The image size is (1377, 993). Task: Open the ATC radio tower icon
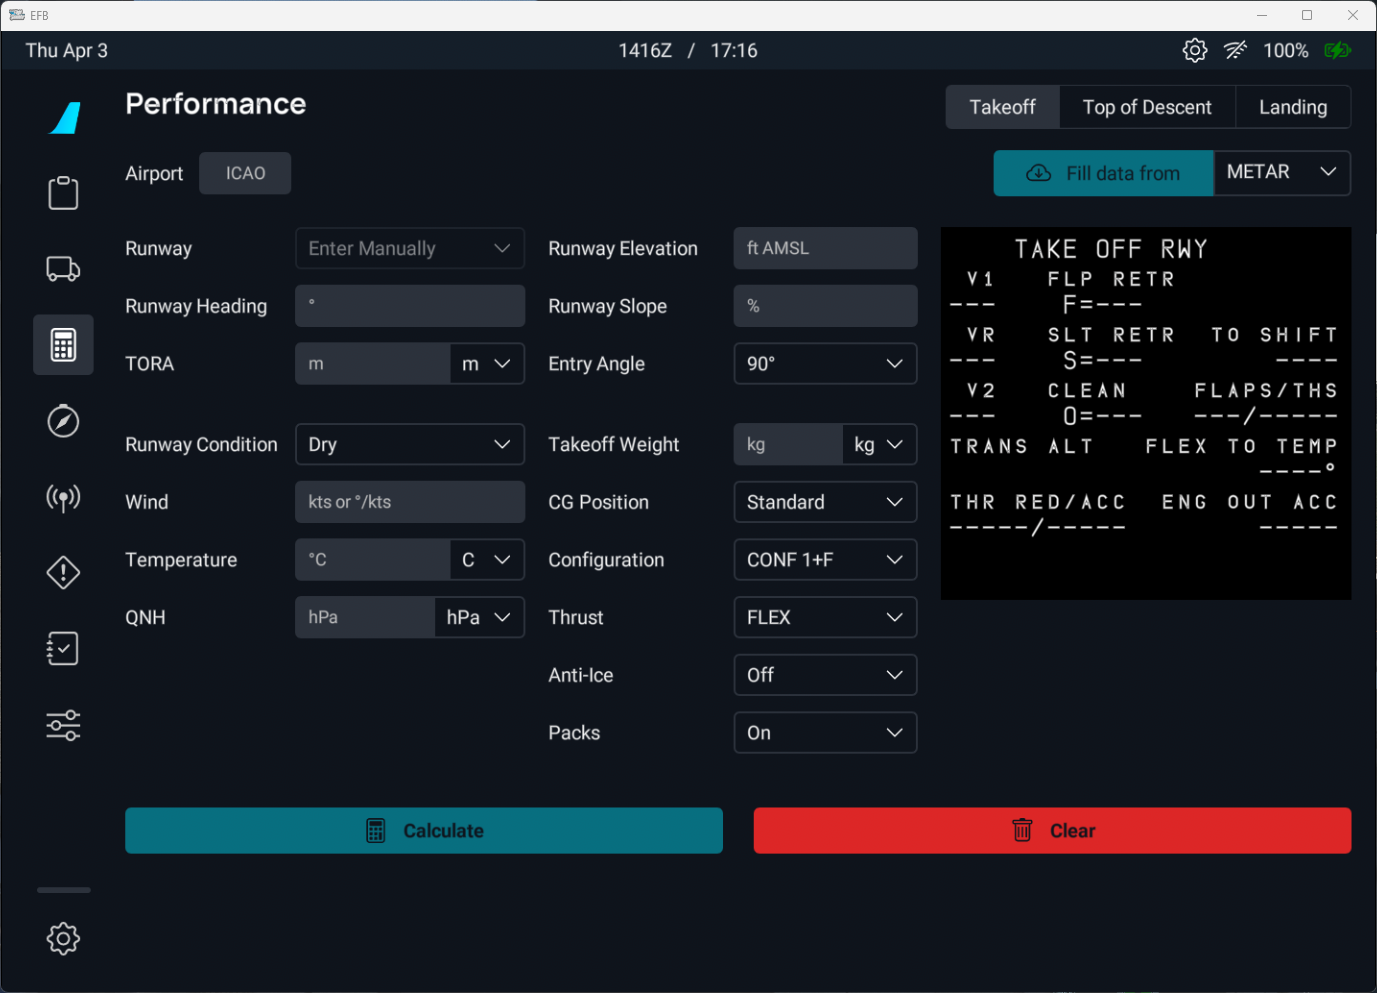click(63, 497)
